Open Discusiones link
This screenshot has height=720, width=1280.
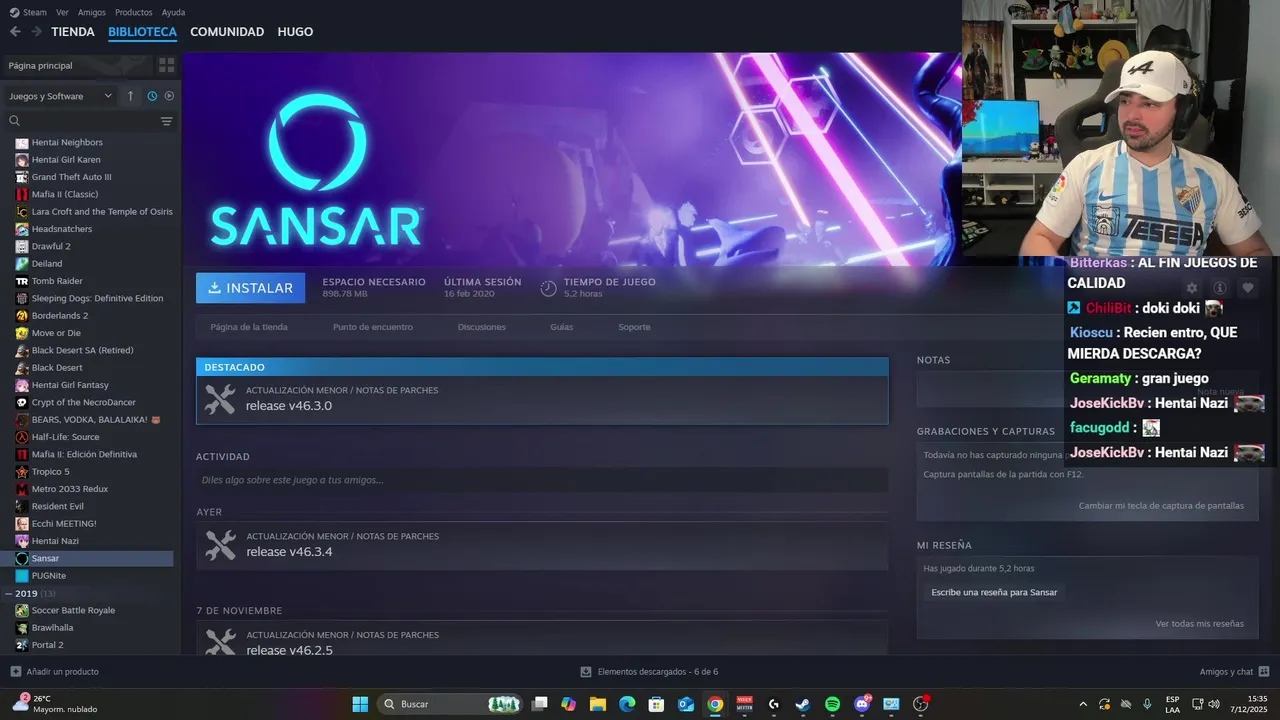click(482, 327)
